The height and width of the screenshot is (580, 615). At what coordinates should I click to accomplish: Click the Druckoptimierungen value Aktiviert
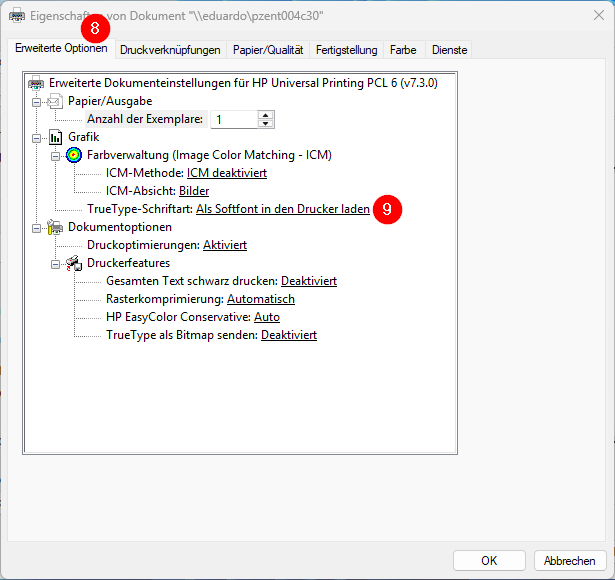point(225,245)
